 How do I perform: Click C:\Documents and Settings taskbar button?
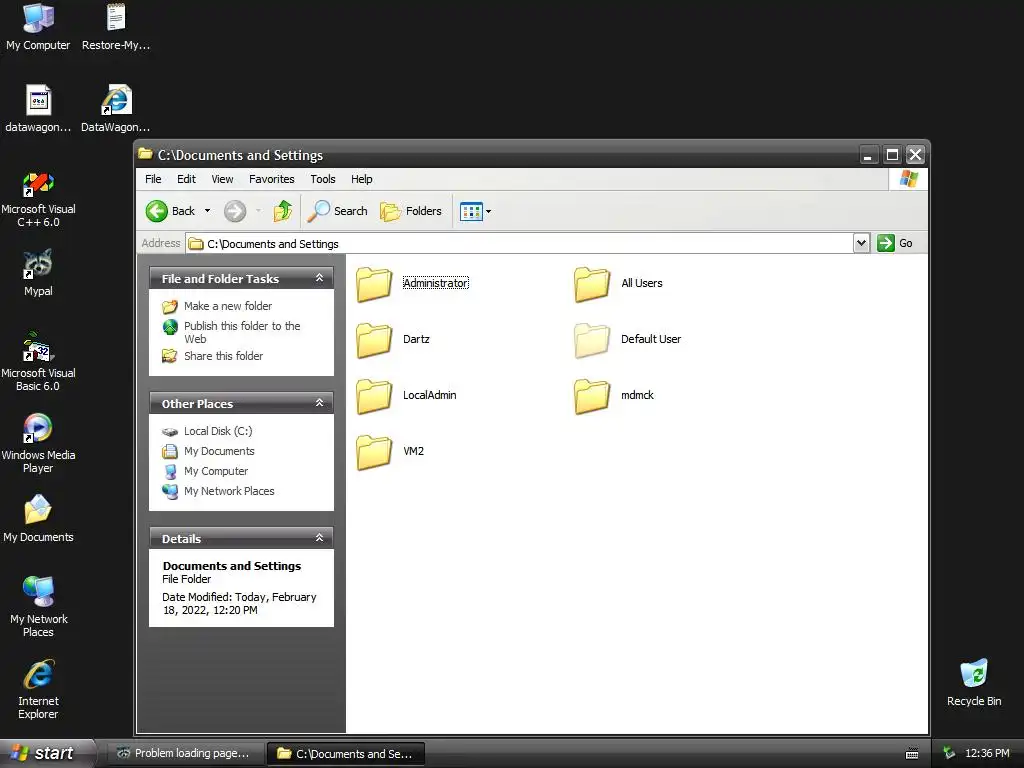(x=346, y=754)
